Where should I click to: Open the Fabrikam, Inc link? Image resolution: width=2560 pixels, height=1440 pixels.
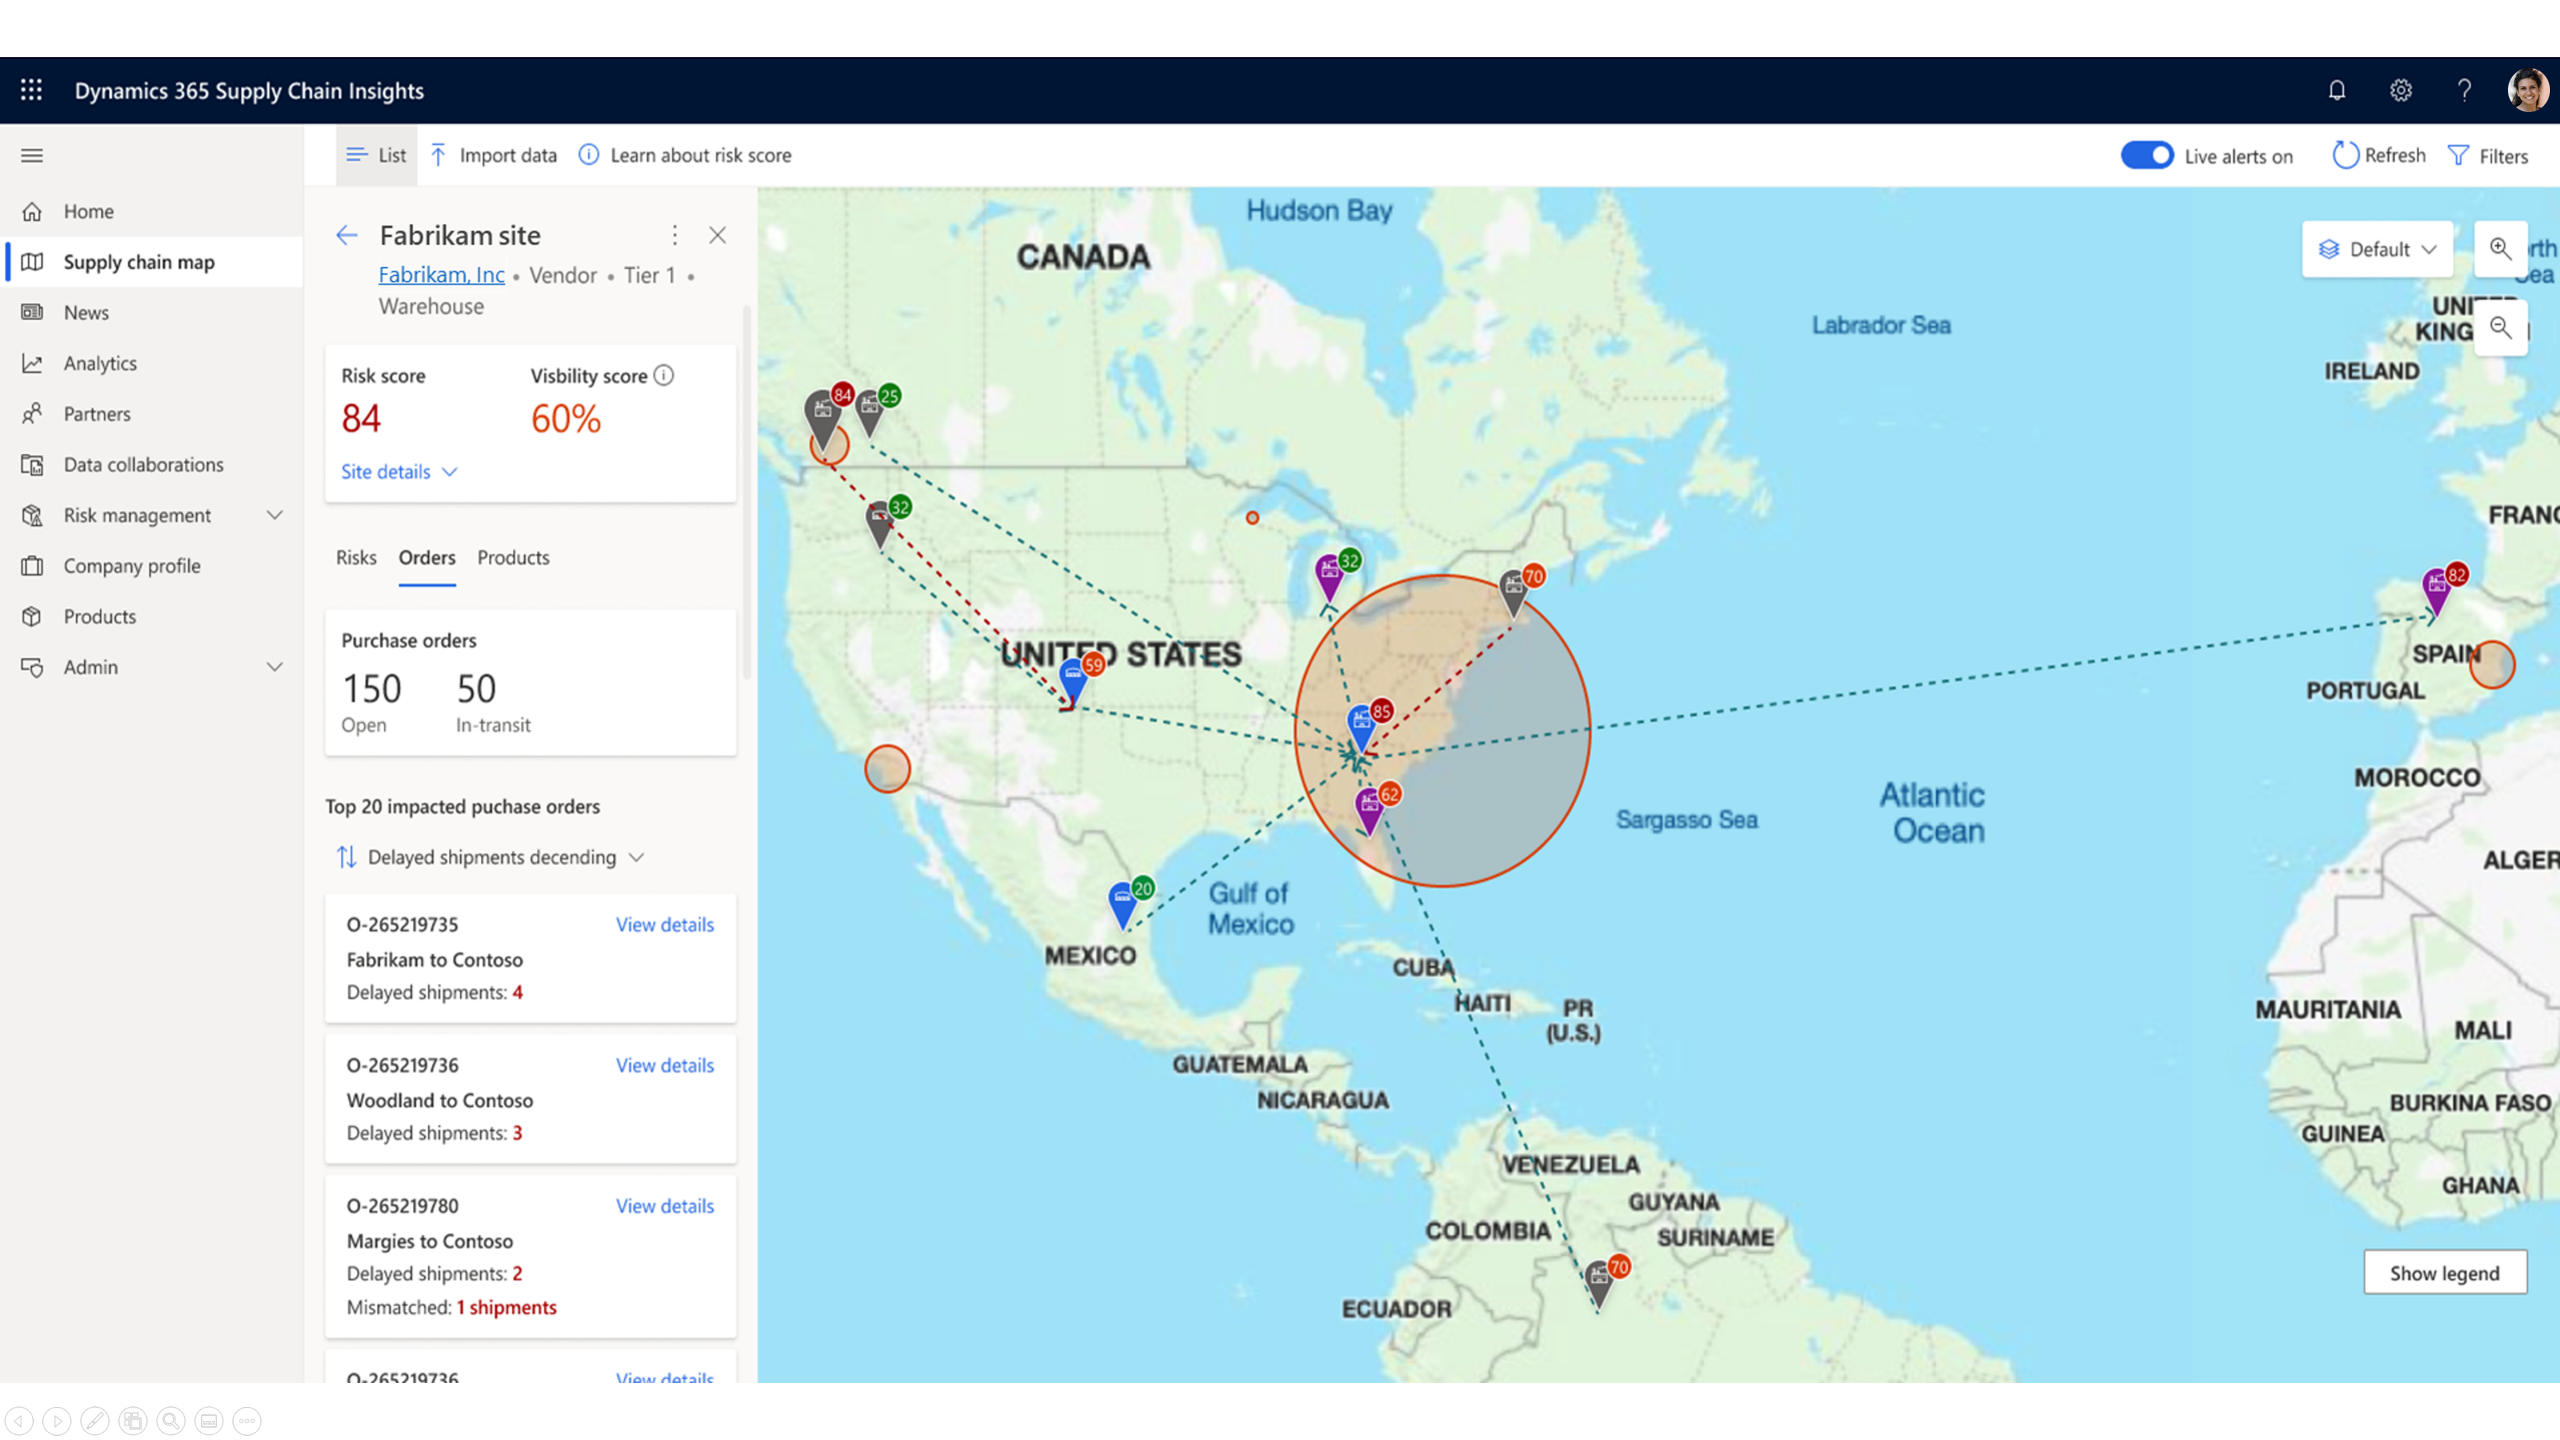pyautogui.click(x=441, y=274)
